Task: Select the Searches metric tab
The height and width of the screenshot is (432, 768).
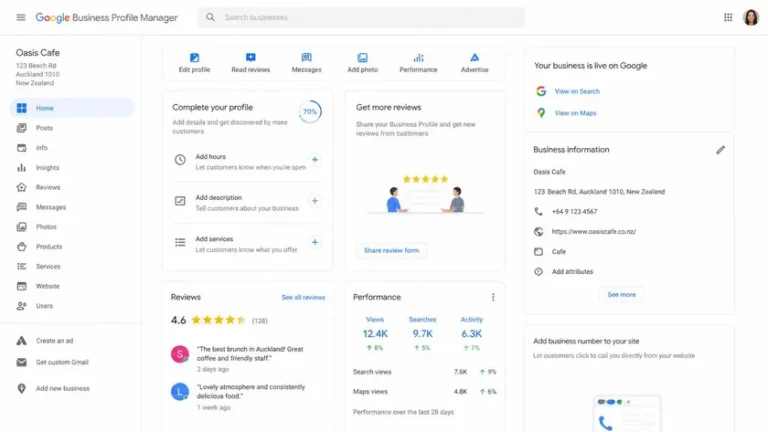Action: click(x=422, y=333)
